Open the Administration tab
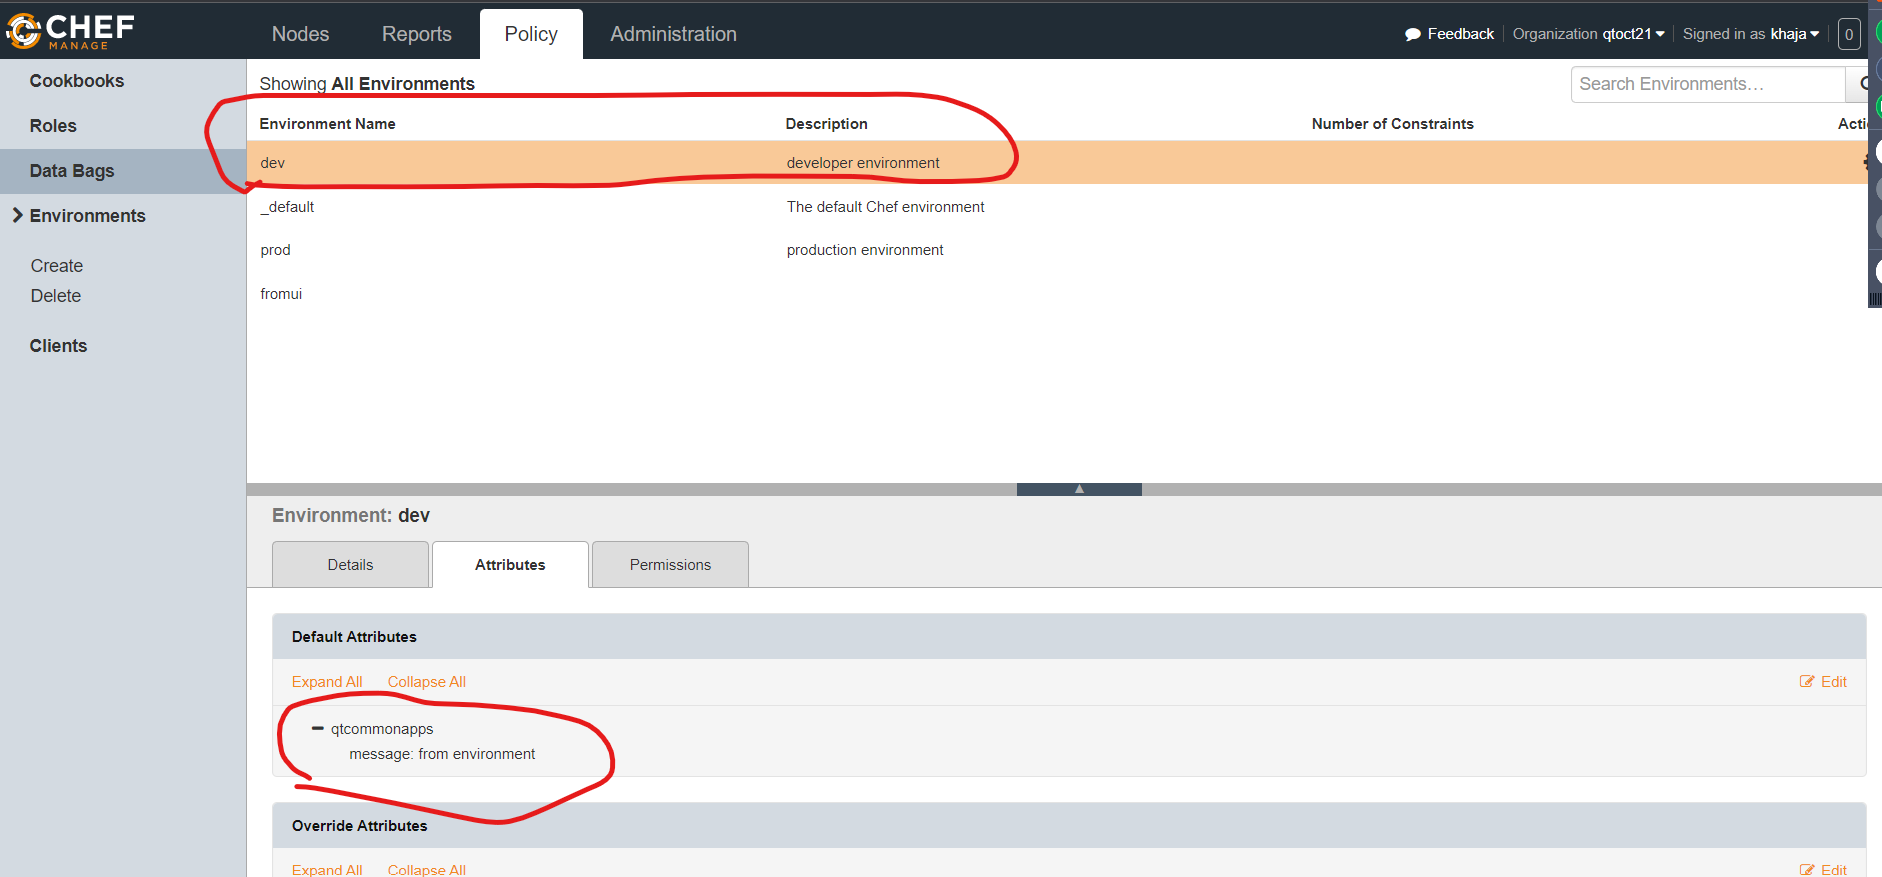 pyautogui.click(x=673, y=34)
